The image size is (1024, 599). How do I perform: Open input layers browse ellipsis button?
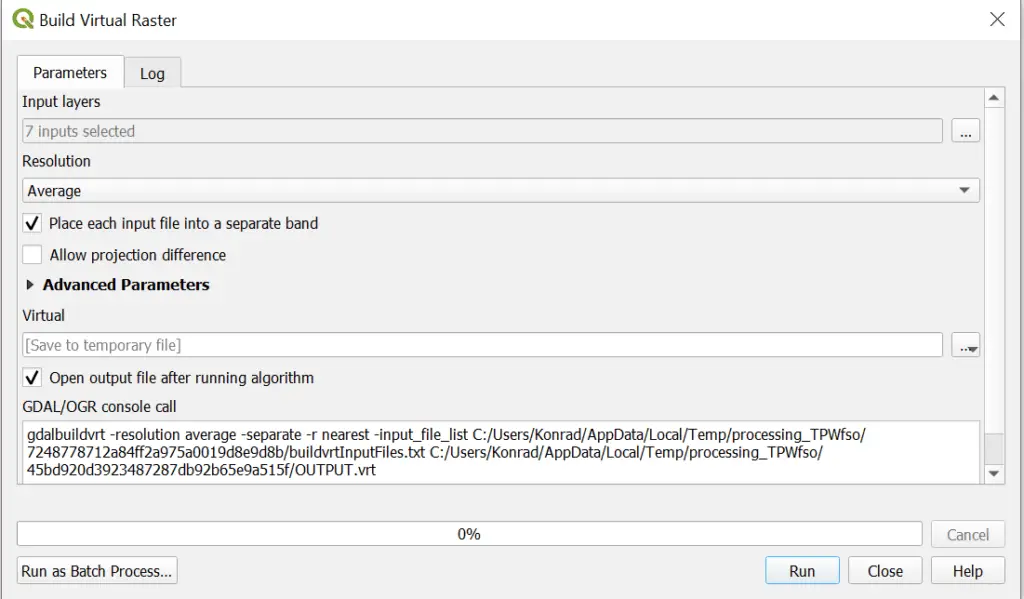click(x=965, y=131)
